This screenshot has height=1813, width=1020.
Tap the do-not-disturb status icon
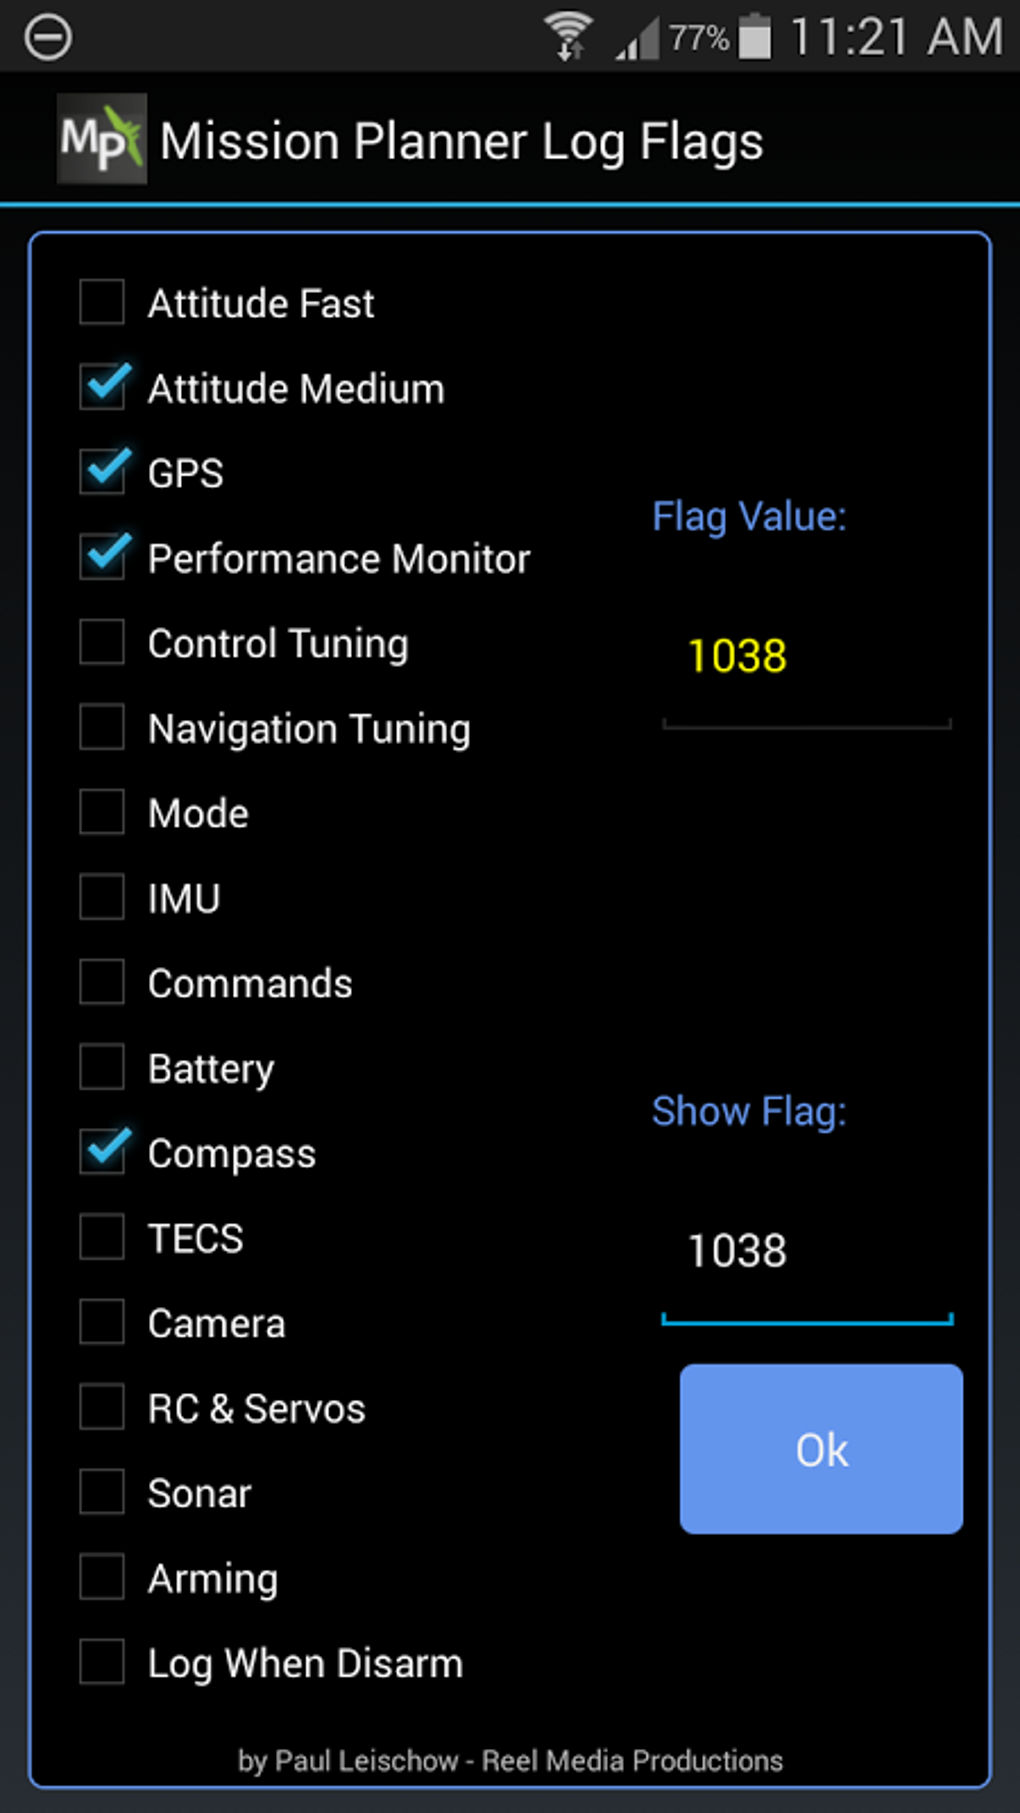[x=48, y=38]
